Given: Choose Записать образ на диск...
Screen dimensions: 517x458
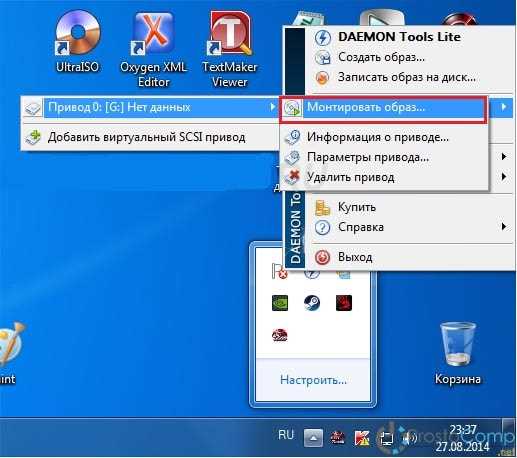Looking at the screenshot, I should pyautogui.click(x=407, y=77).
